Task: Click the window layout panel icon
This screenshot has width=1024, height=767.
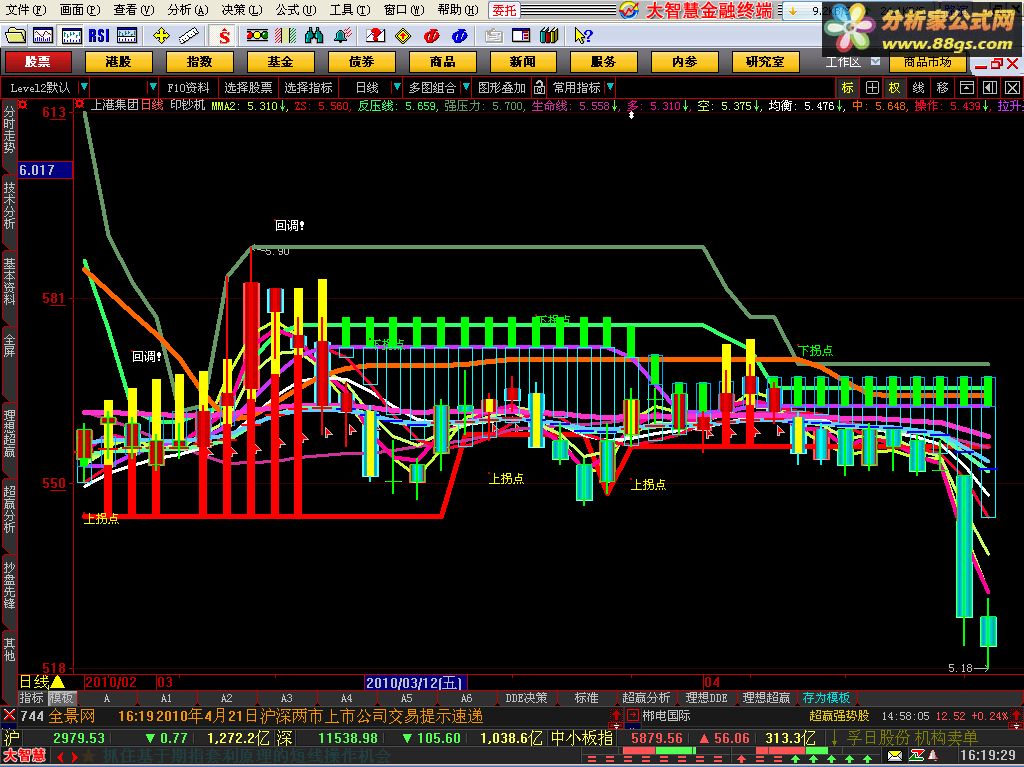Action: coord(521,35)
